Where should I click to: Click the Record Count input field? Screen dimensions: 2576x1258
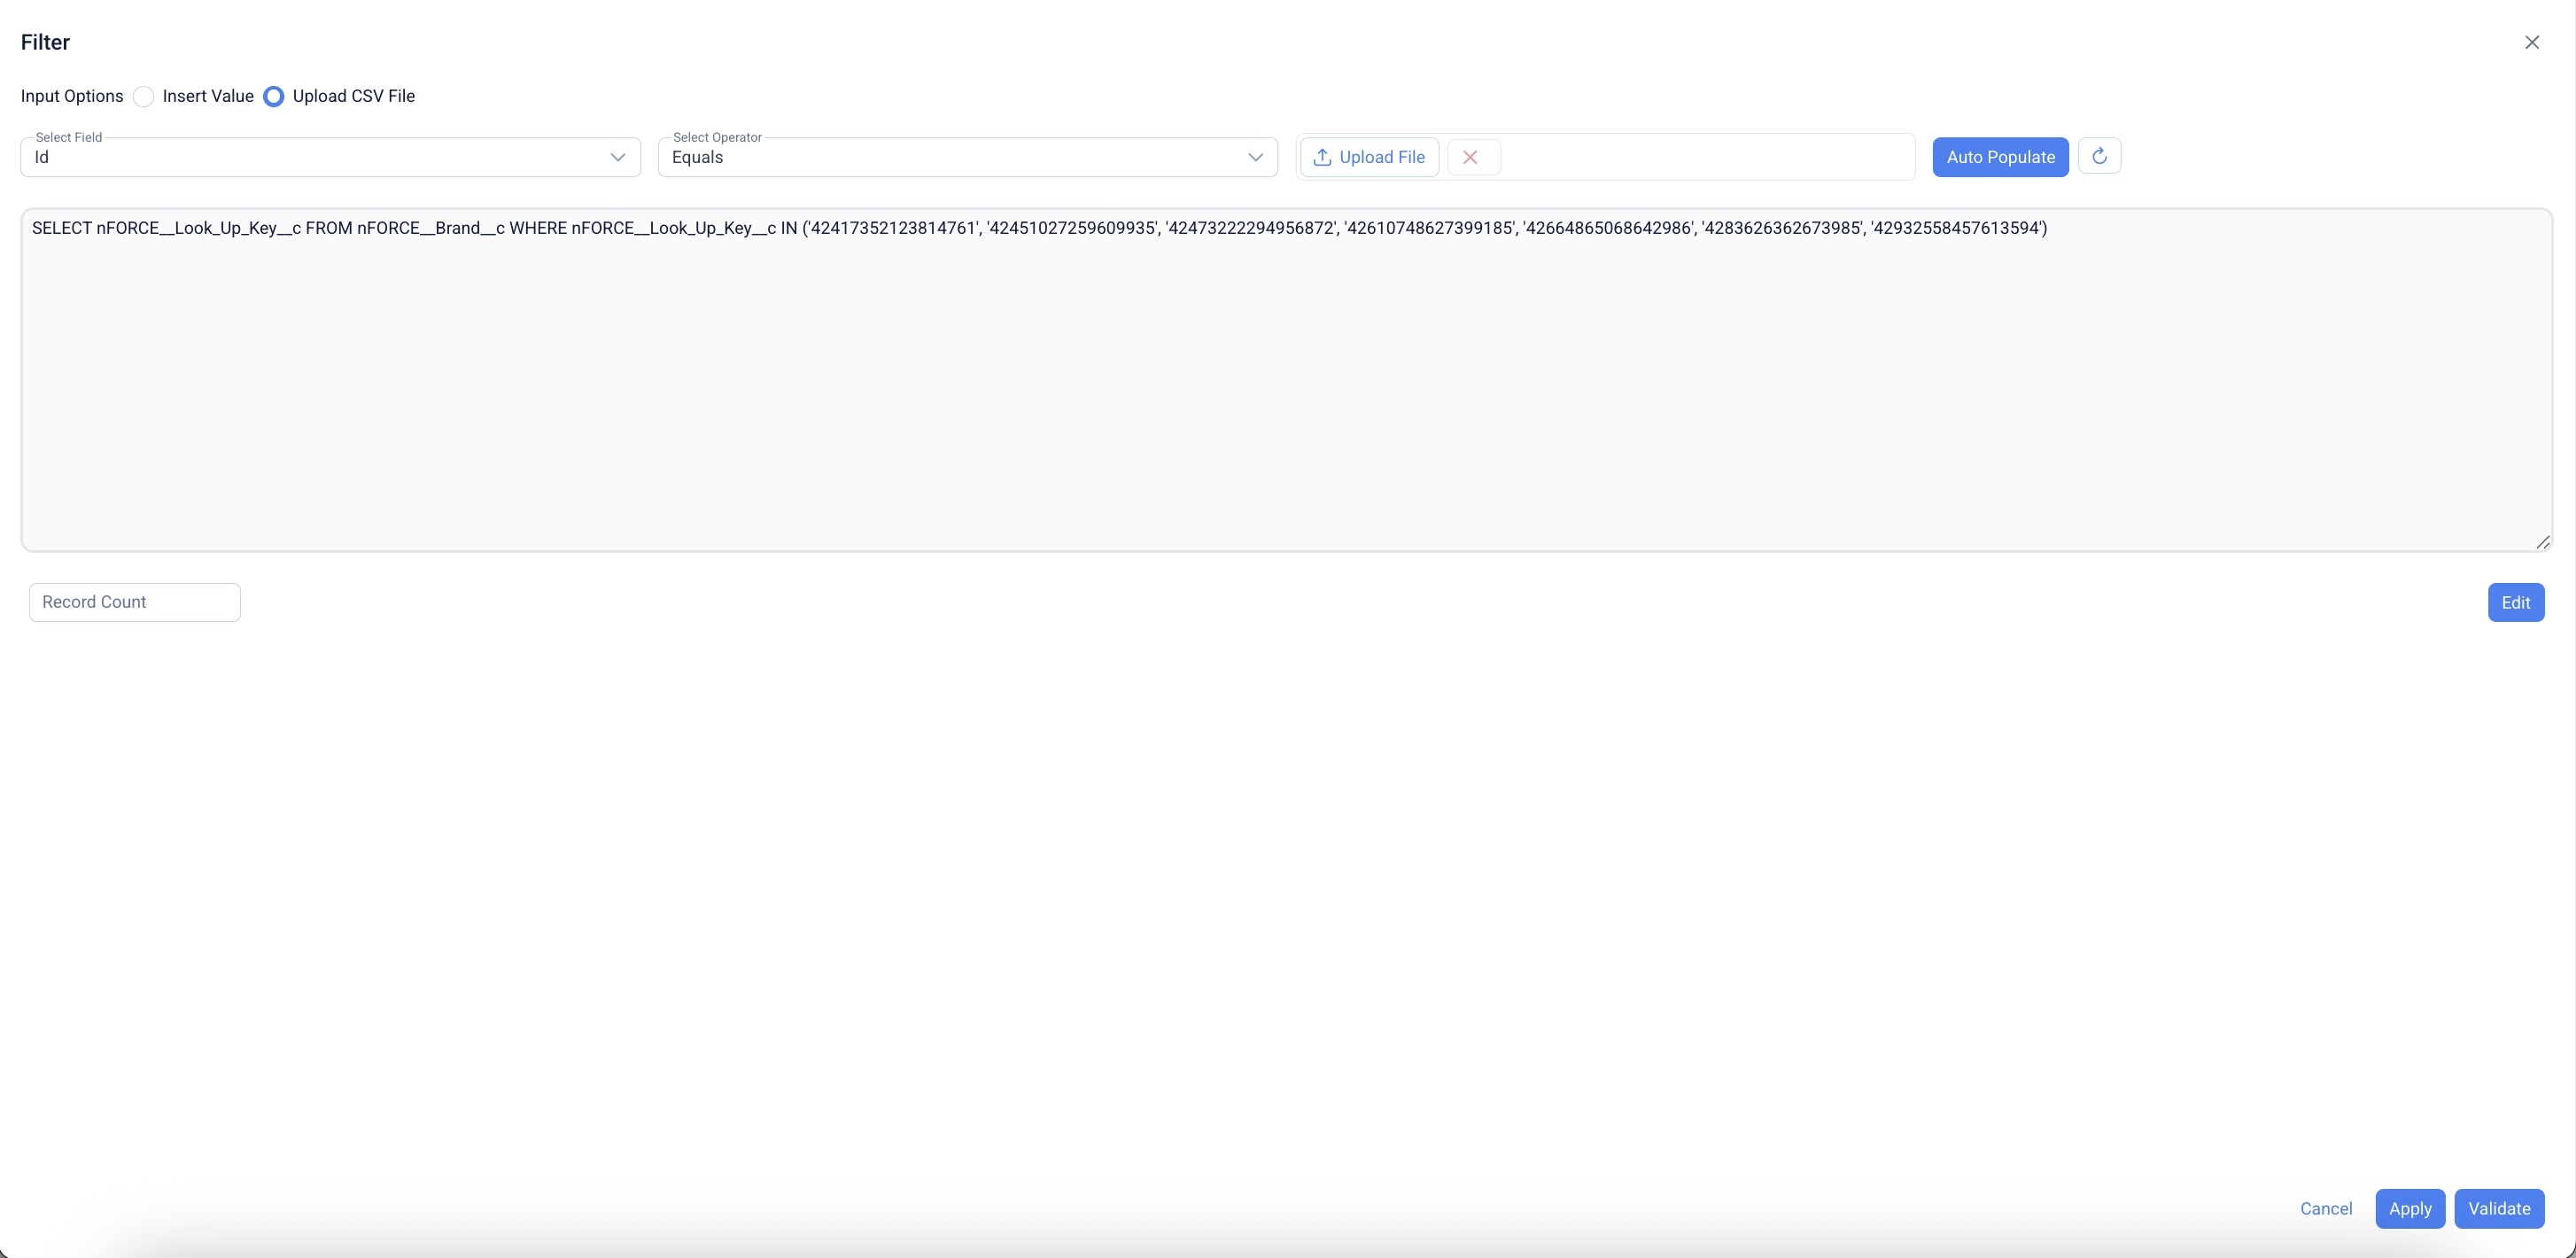134,602
